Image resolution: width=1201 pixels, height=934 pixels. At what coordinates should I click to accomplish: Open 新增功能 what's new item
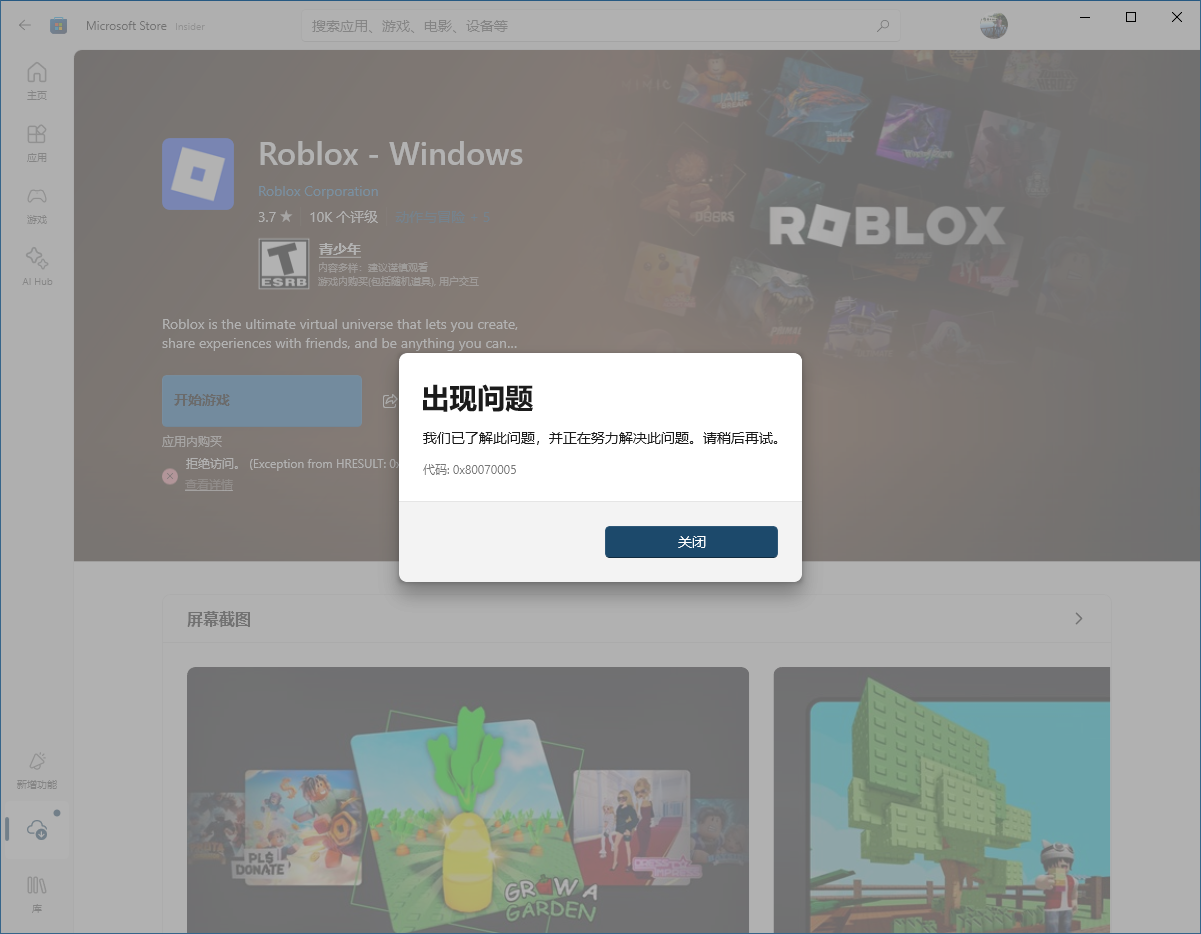click(37, 770)
